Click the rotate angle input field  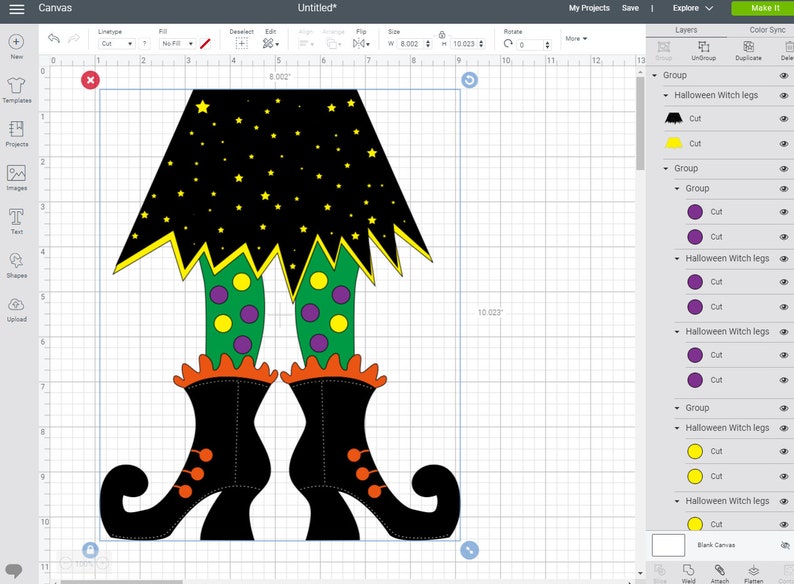530,45
